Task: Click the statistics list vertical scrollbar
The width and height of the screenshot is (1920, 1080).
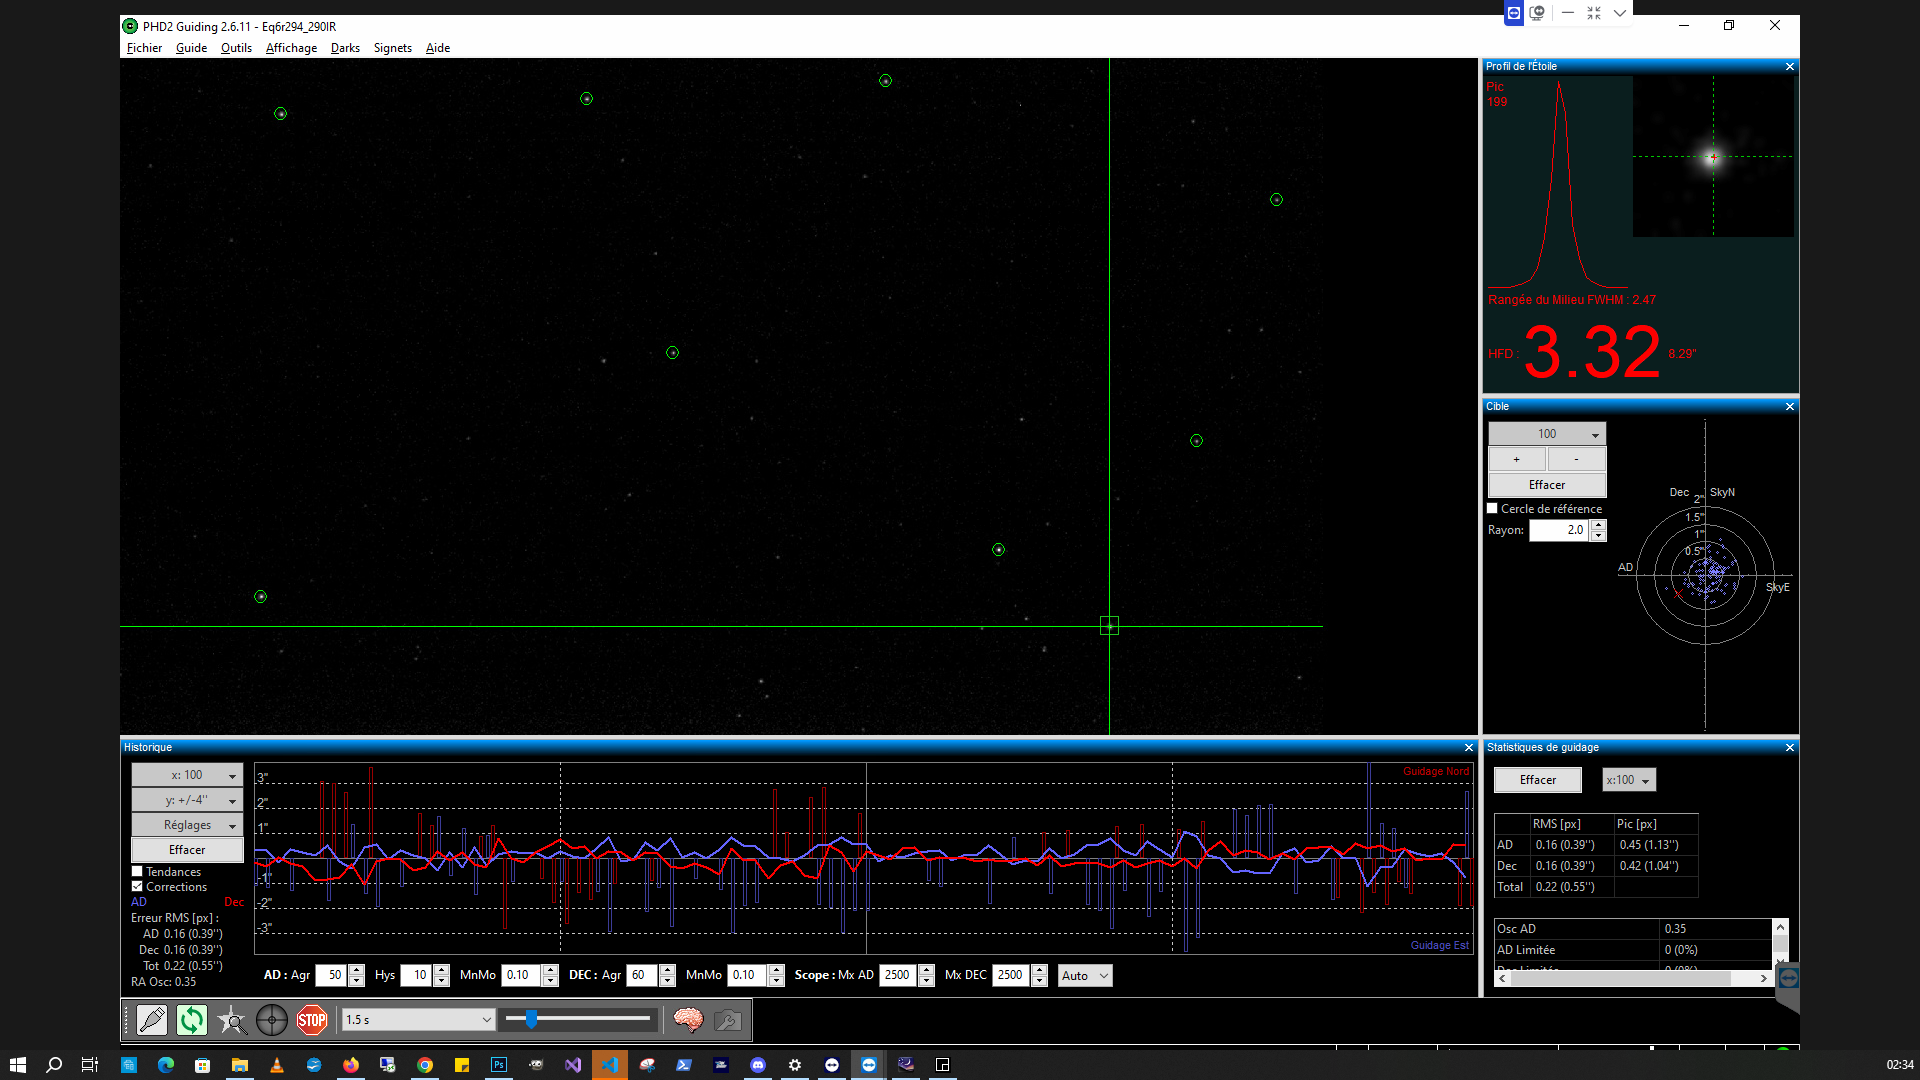Action: (x=1780, y=944)
